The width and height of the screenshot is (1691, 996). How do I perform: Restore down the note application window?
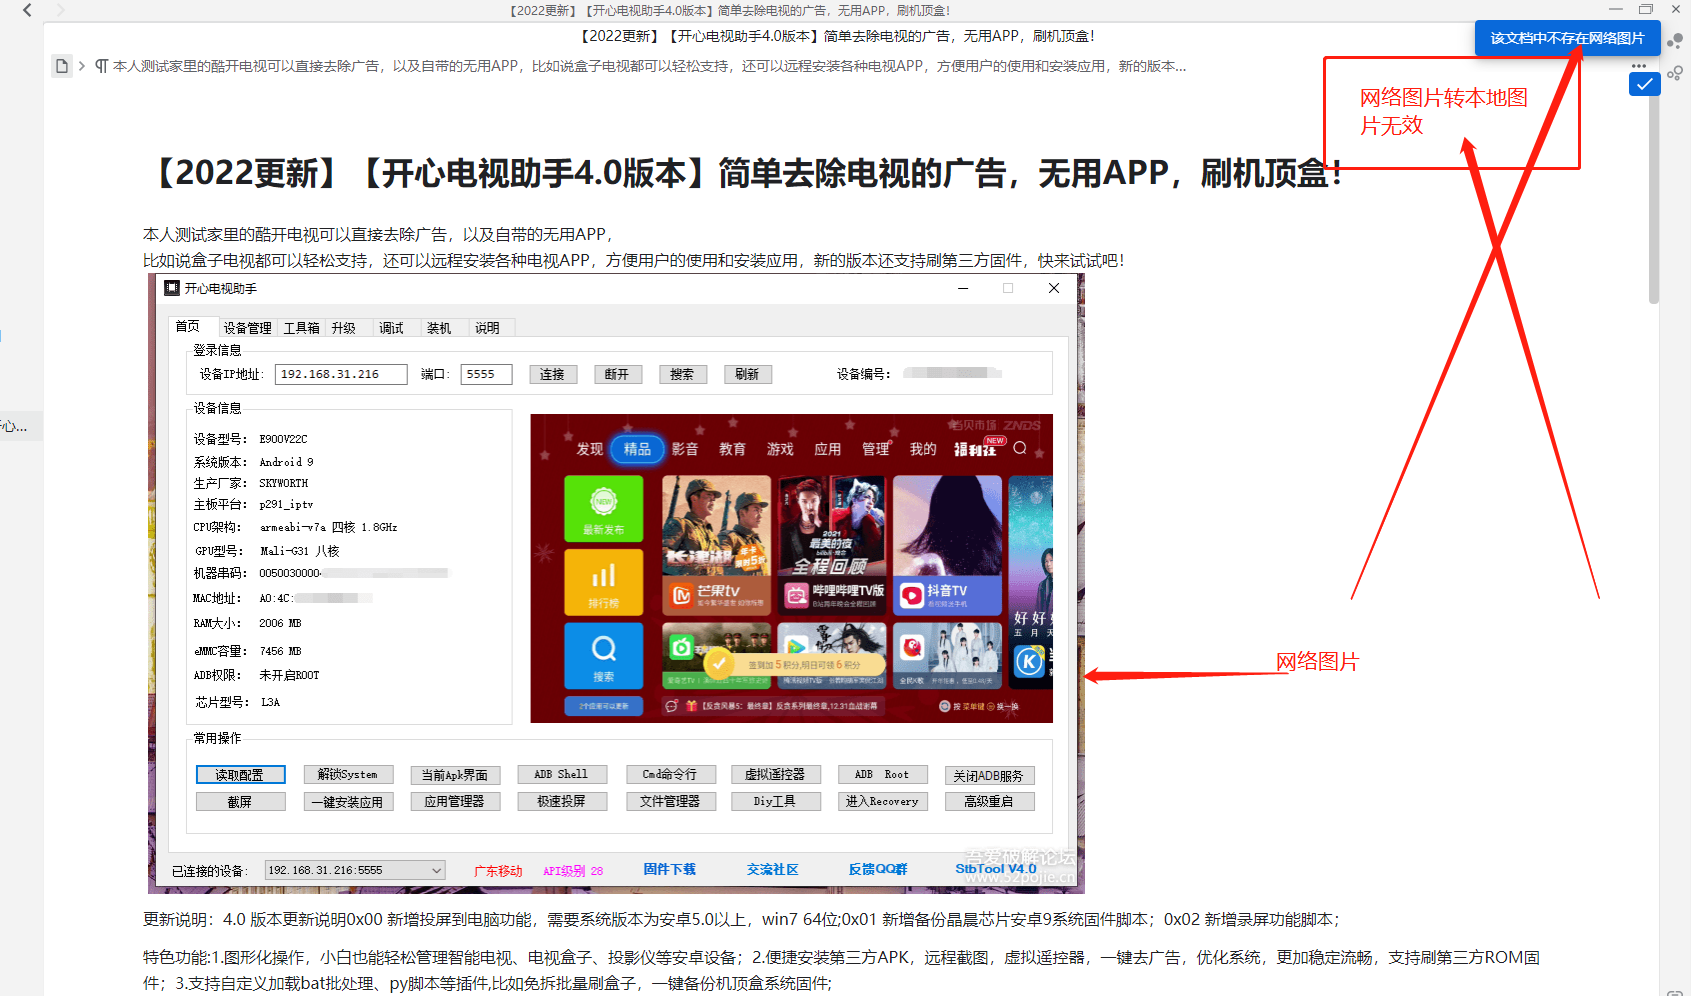1646,9
